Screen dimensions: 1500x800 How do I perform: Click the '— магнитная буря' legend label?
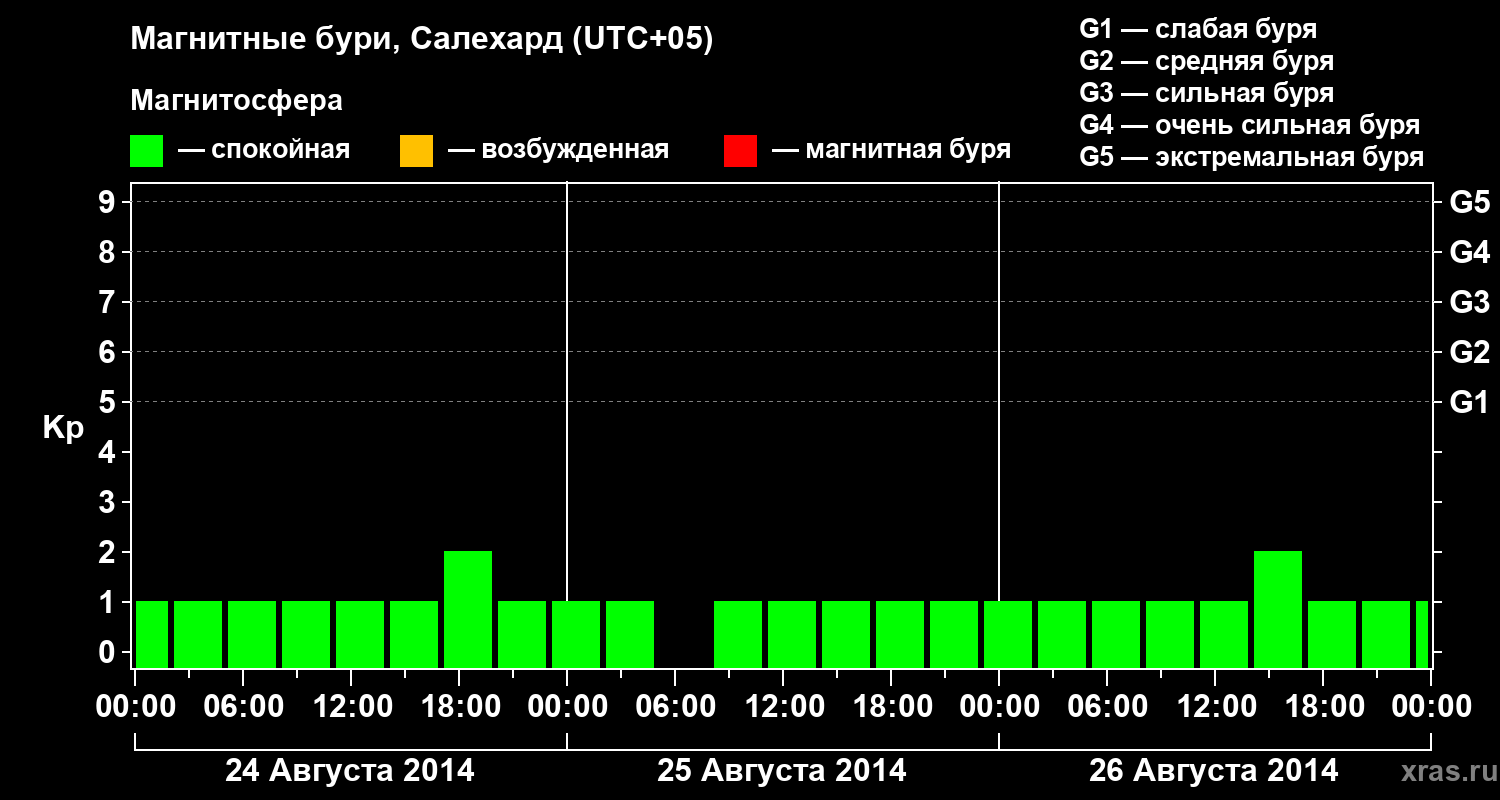[891, 151]
